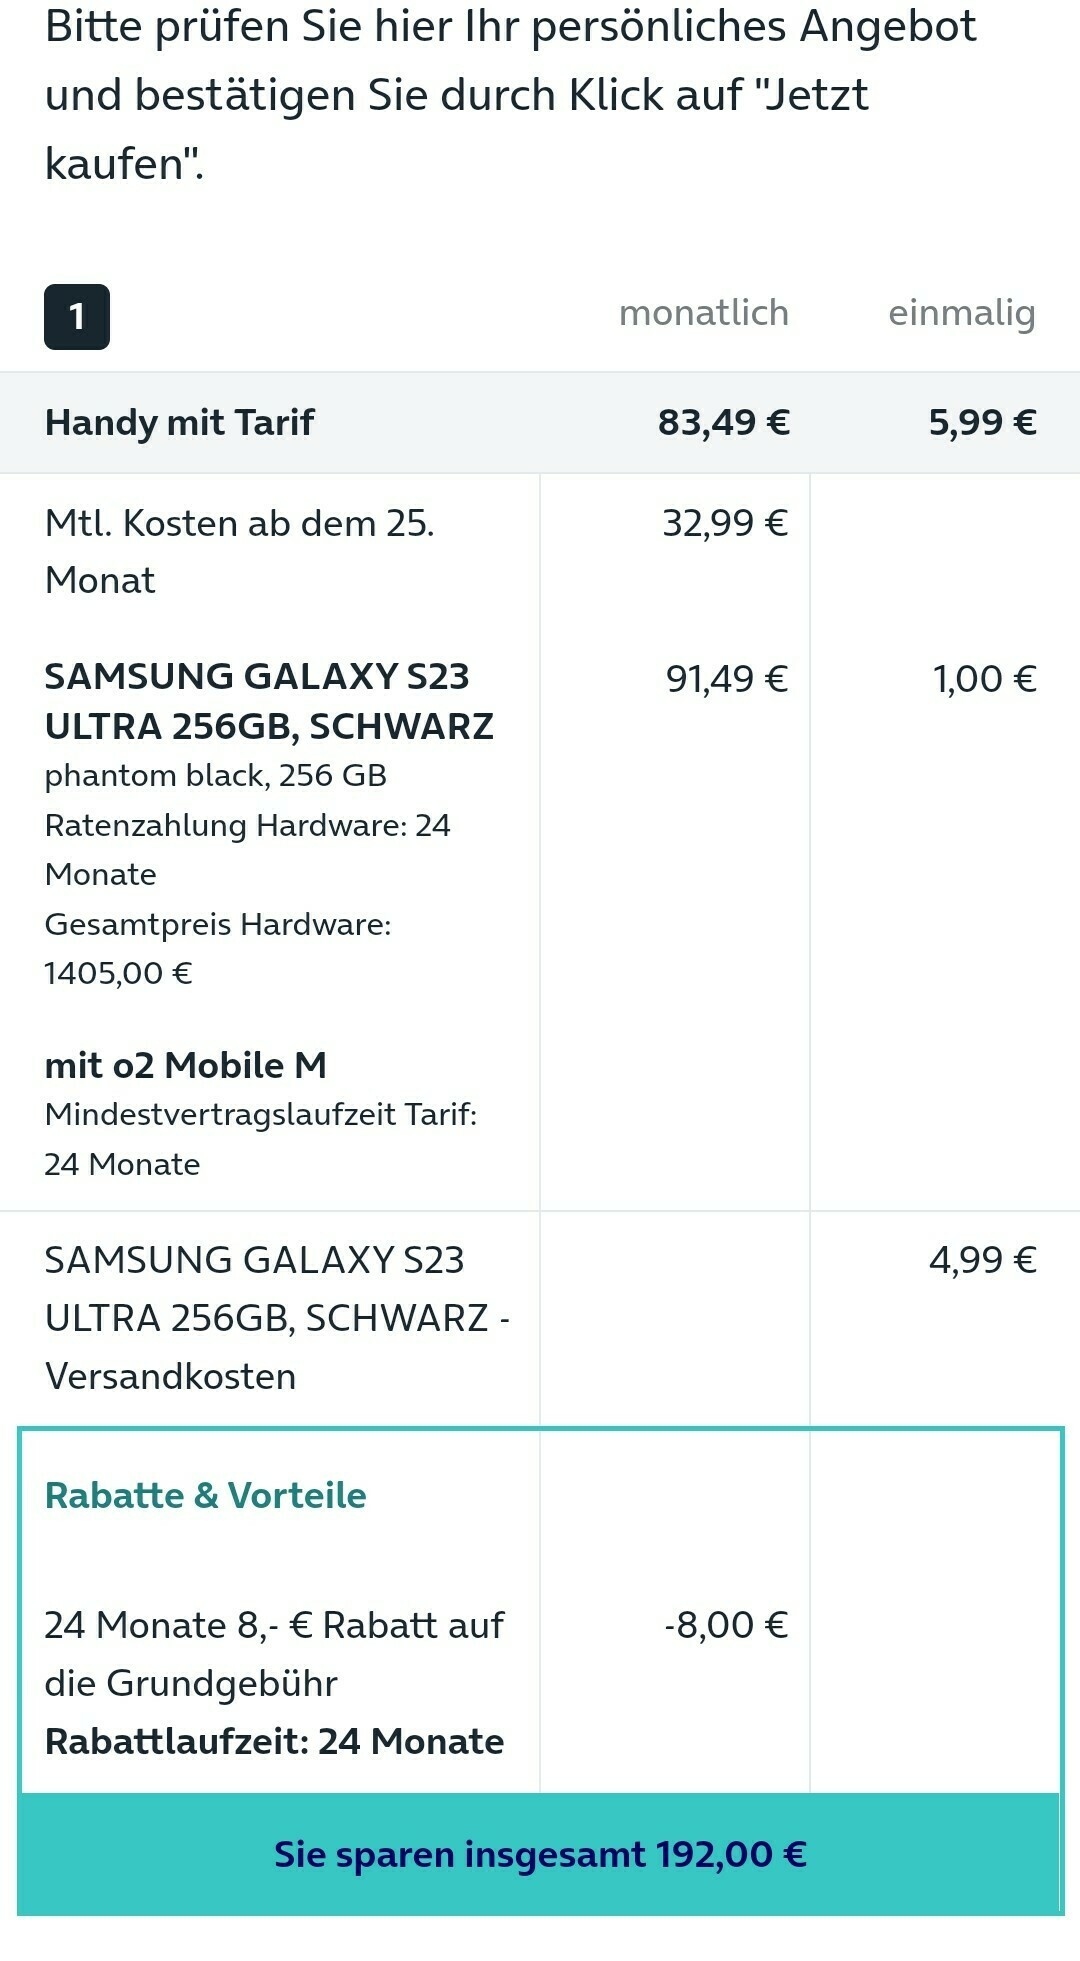The image size is (1080, 1961).
Task: Select the Handy mit Tarif row header
Action: click(179, 422)
